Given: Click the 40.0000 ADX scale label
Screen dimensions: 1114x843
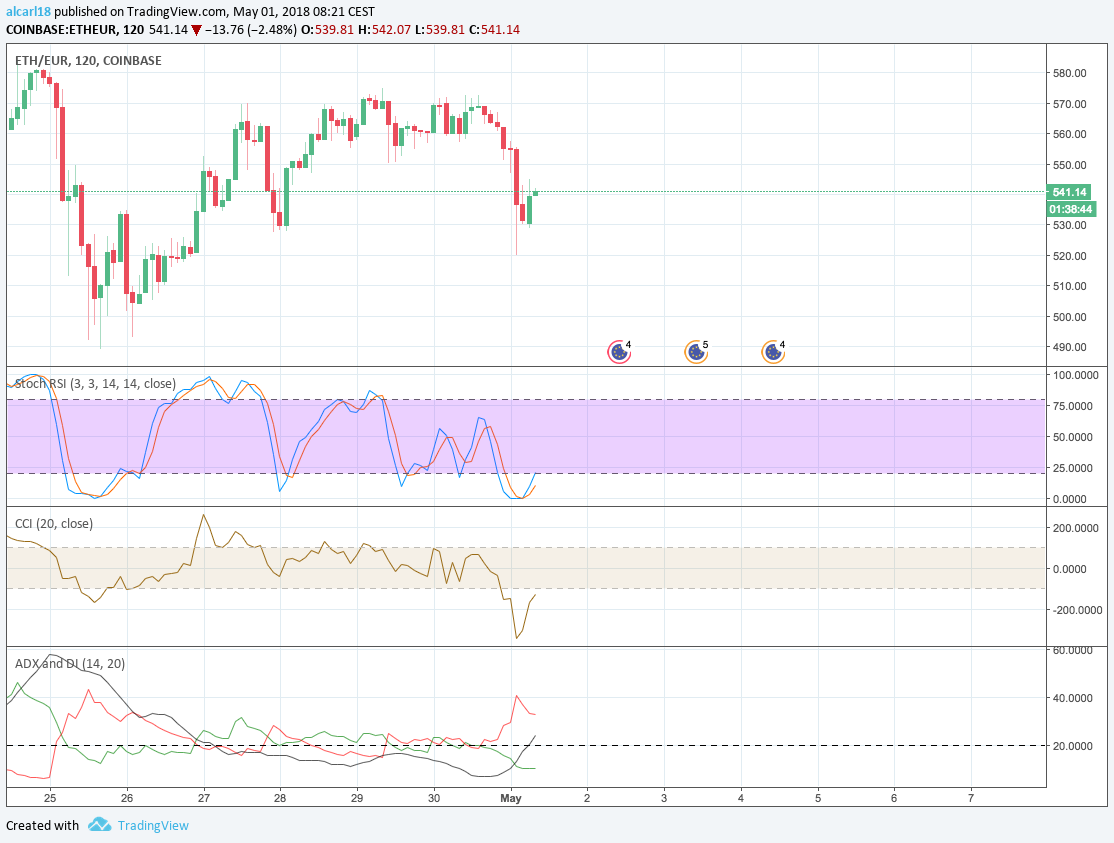Looking at the screenshot, I should pos(1072,698).
